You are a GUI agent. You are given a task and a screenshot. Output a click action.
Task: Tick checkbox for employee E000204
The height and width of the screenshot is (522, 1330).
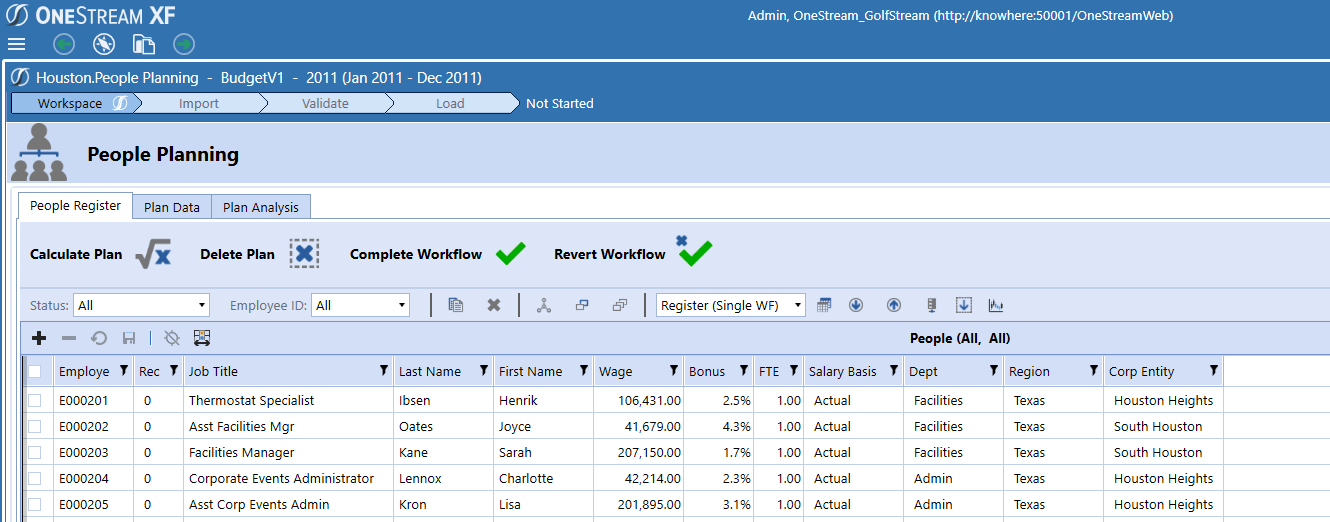point(35,478)
